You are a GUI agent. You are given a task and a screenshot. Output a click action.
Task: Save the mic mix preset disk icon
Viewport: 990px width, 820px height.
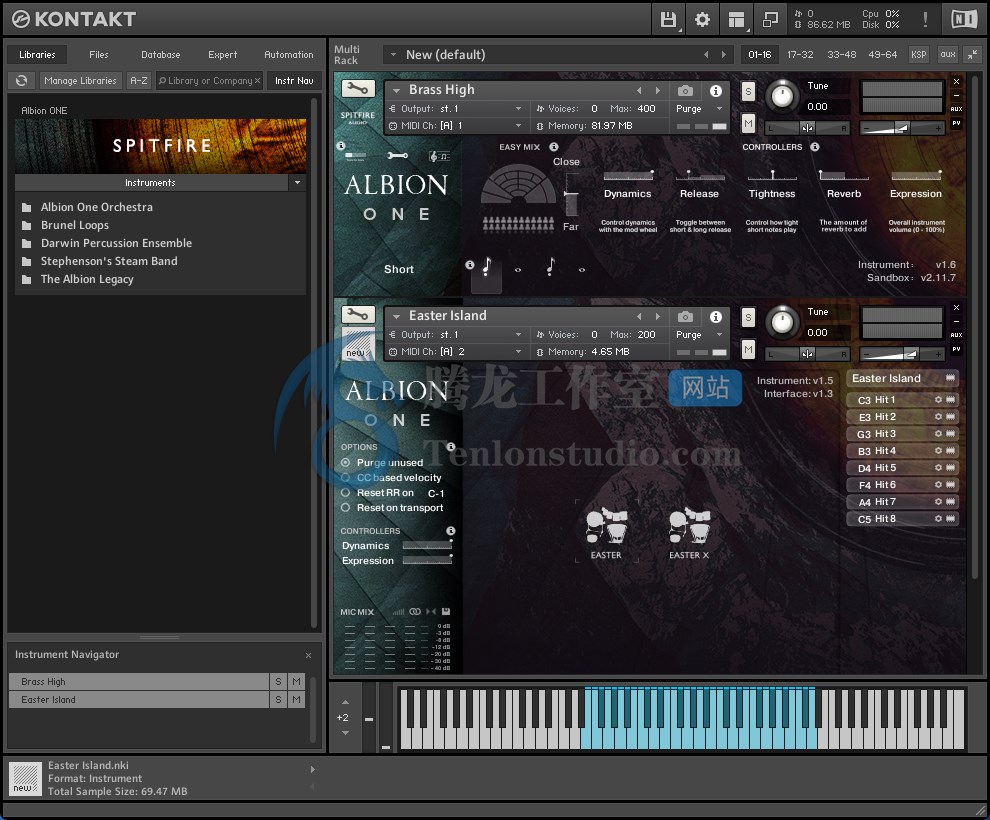[x=446, y=612]
